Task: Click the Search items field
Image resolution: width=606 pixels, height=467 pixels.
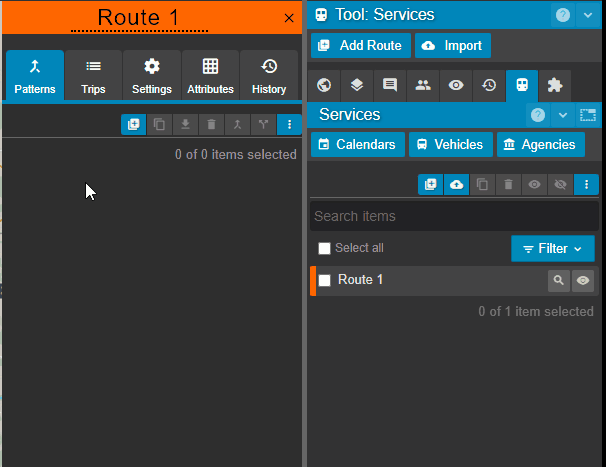Action: point(454,216)
